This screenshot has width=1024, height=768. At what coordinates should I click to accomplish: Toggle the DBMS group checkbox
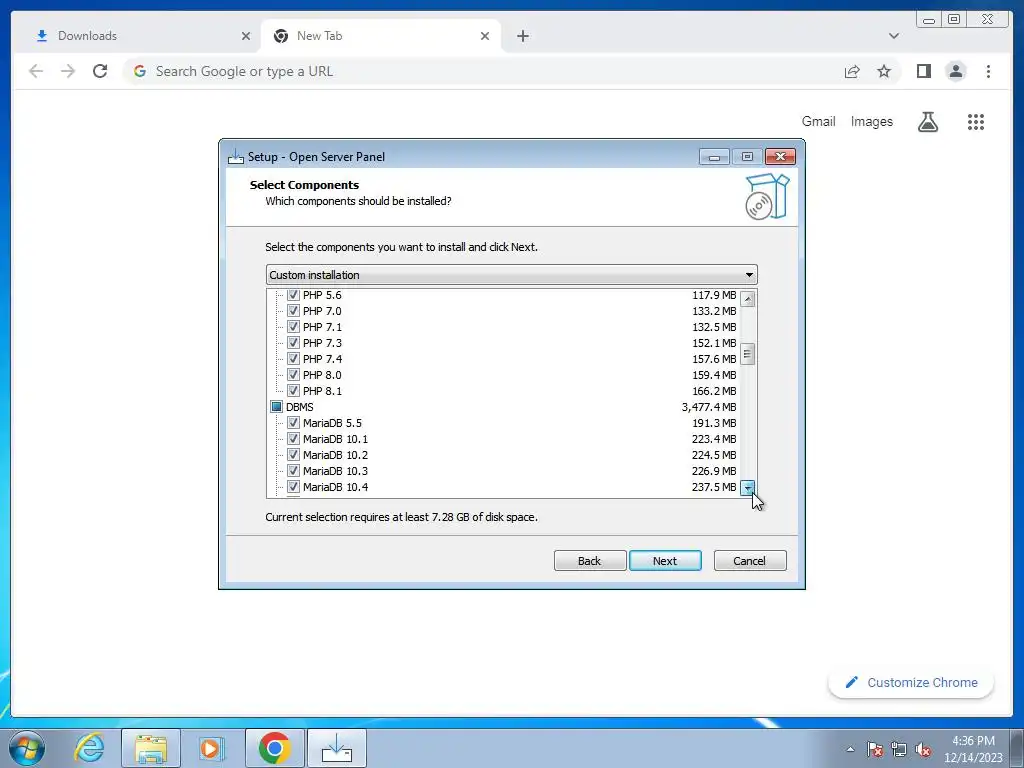point(276,407)
